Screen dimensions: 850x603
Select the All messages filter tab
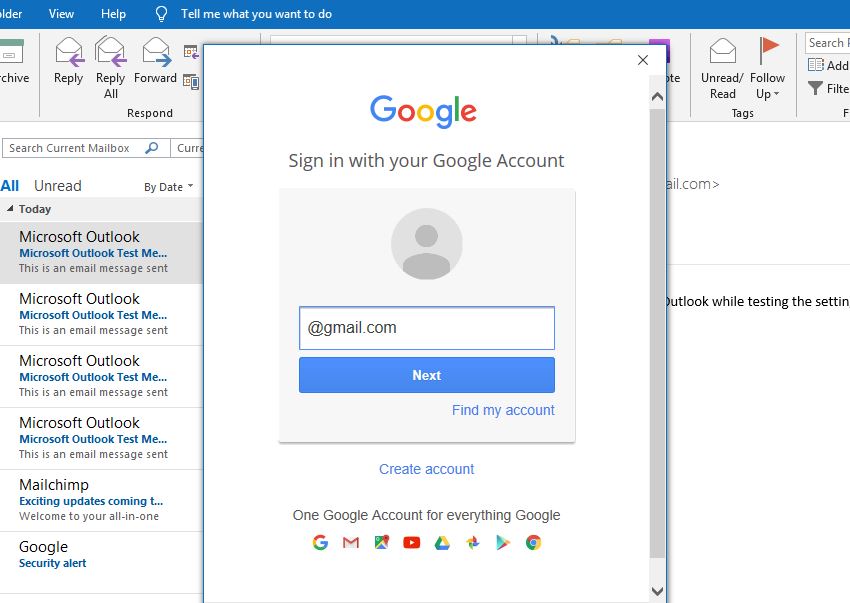coord(10,186)
